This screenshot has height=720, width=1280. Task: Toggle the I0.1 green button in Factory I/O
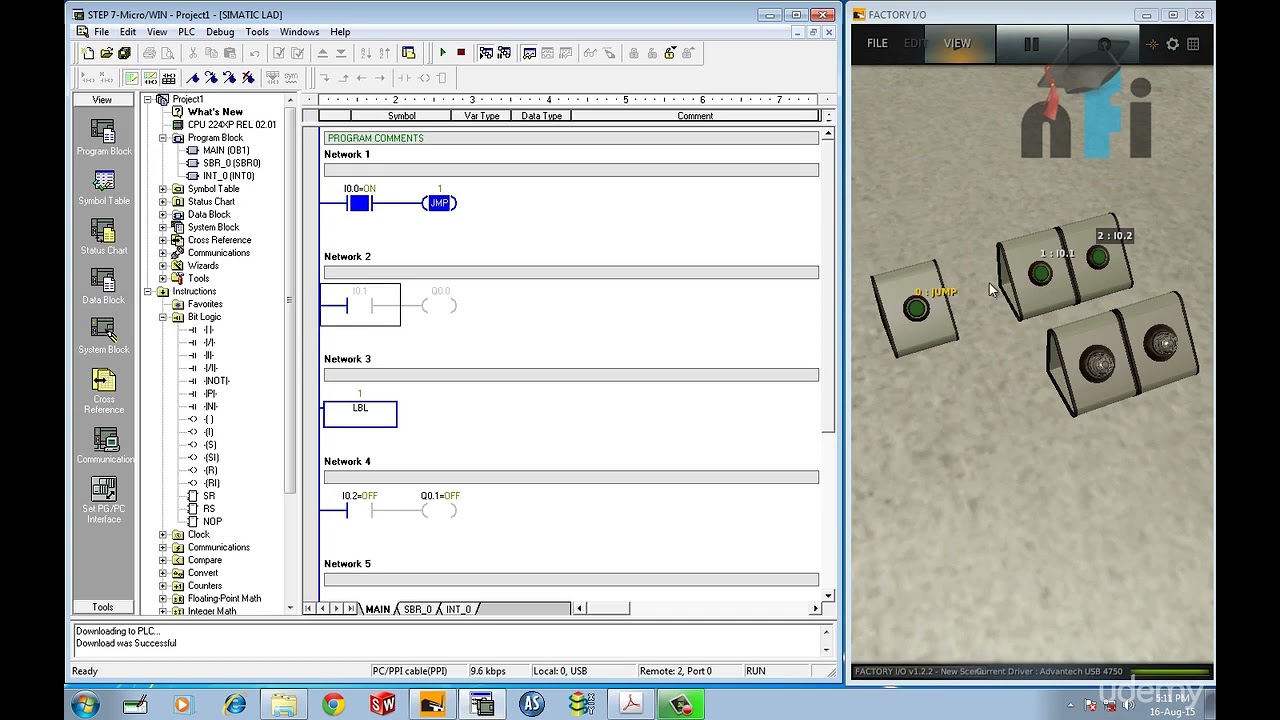tap(1040, 274)
